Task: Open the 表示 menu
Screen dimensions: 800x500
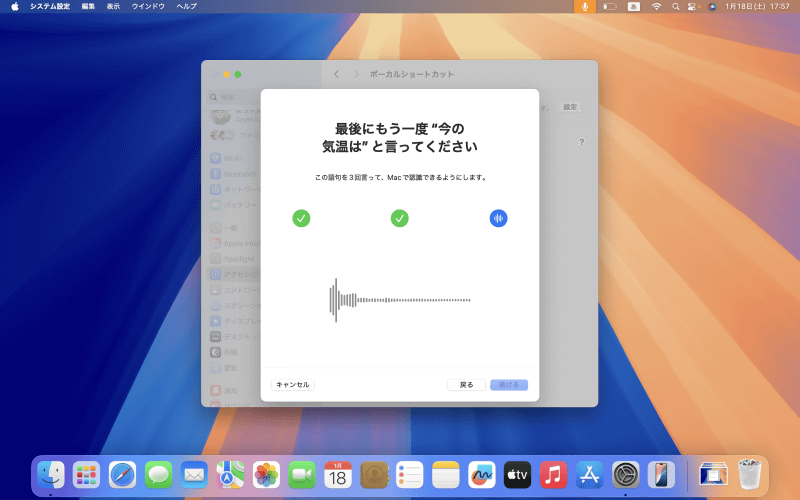Action: point(113,7)
